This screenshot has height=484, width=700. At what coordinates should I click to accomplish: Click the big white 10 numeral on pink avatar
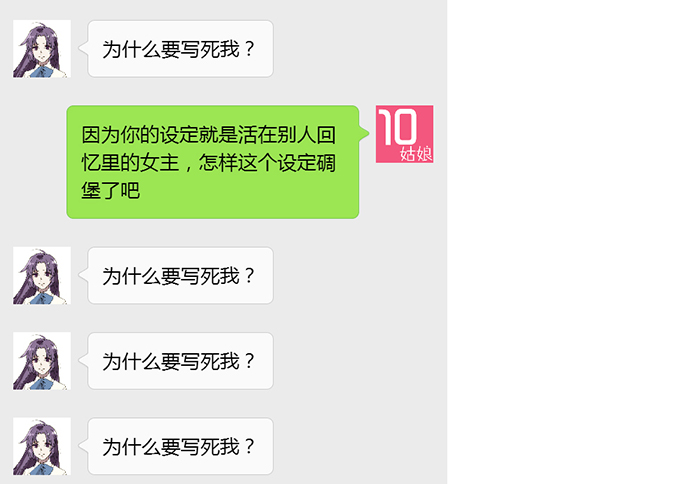(x=397, y=127)
